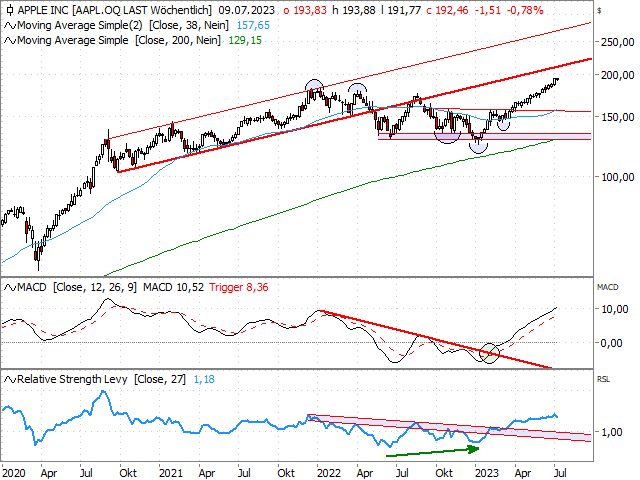Click the 10,00 MACD axis label

coord(615,309)
